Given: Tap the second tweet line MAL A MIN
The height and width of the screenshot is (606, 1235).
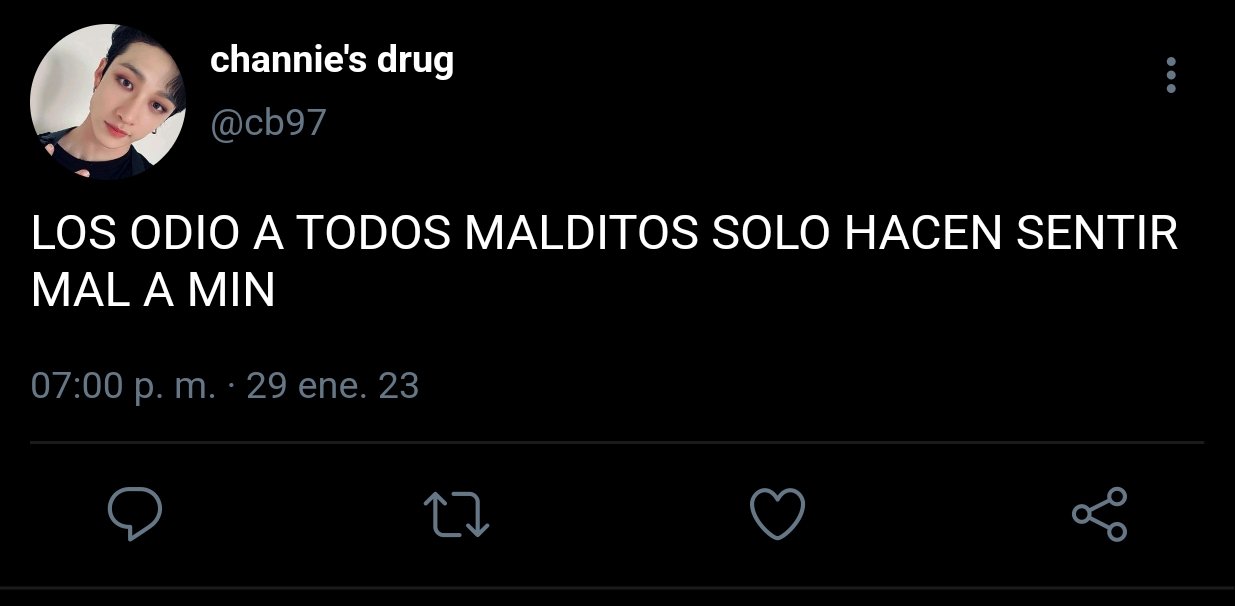Looking at the screenshot, I should tap(153, 290).
